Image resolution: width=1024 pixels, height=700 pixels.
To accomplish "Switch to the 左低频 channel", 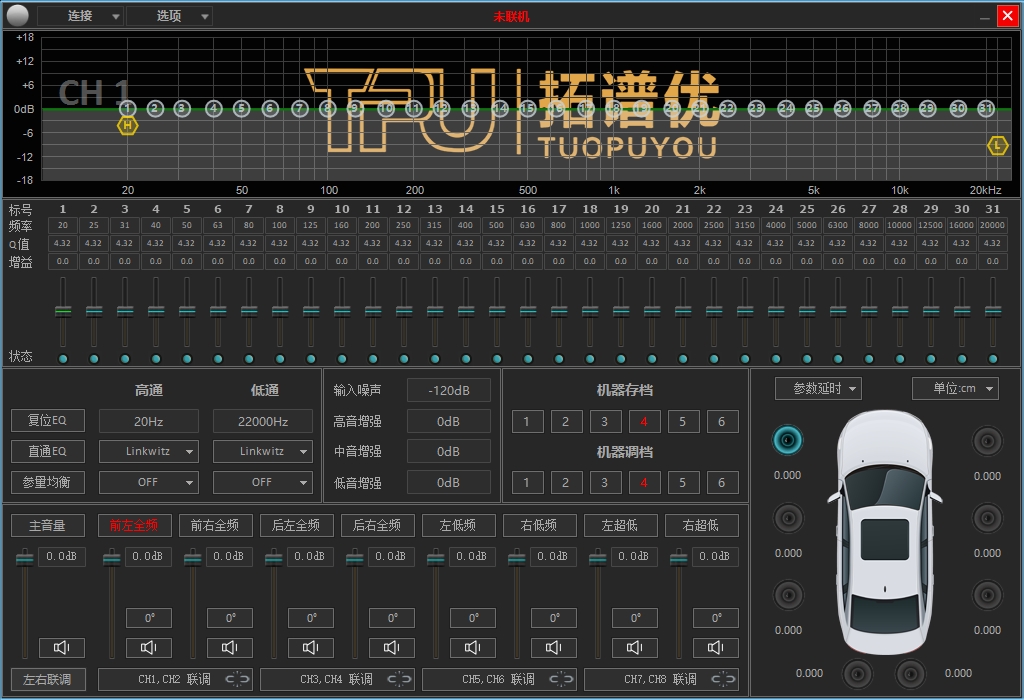I will pos(458,525).
